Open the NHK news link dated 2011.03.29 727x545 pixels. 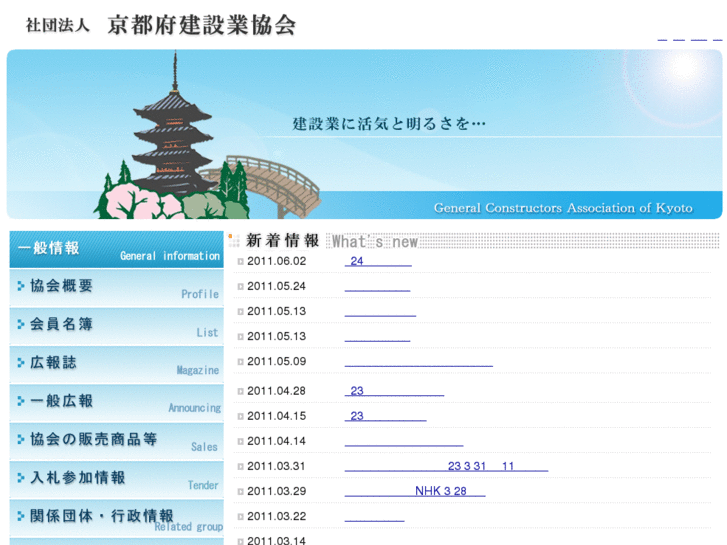click(x=414, y=491)
